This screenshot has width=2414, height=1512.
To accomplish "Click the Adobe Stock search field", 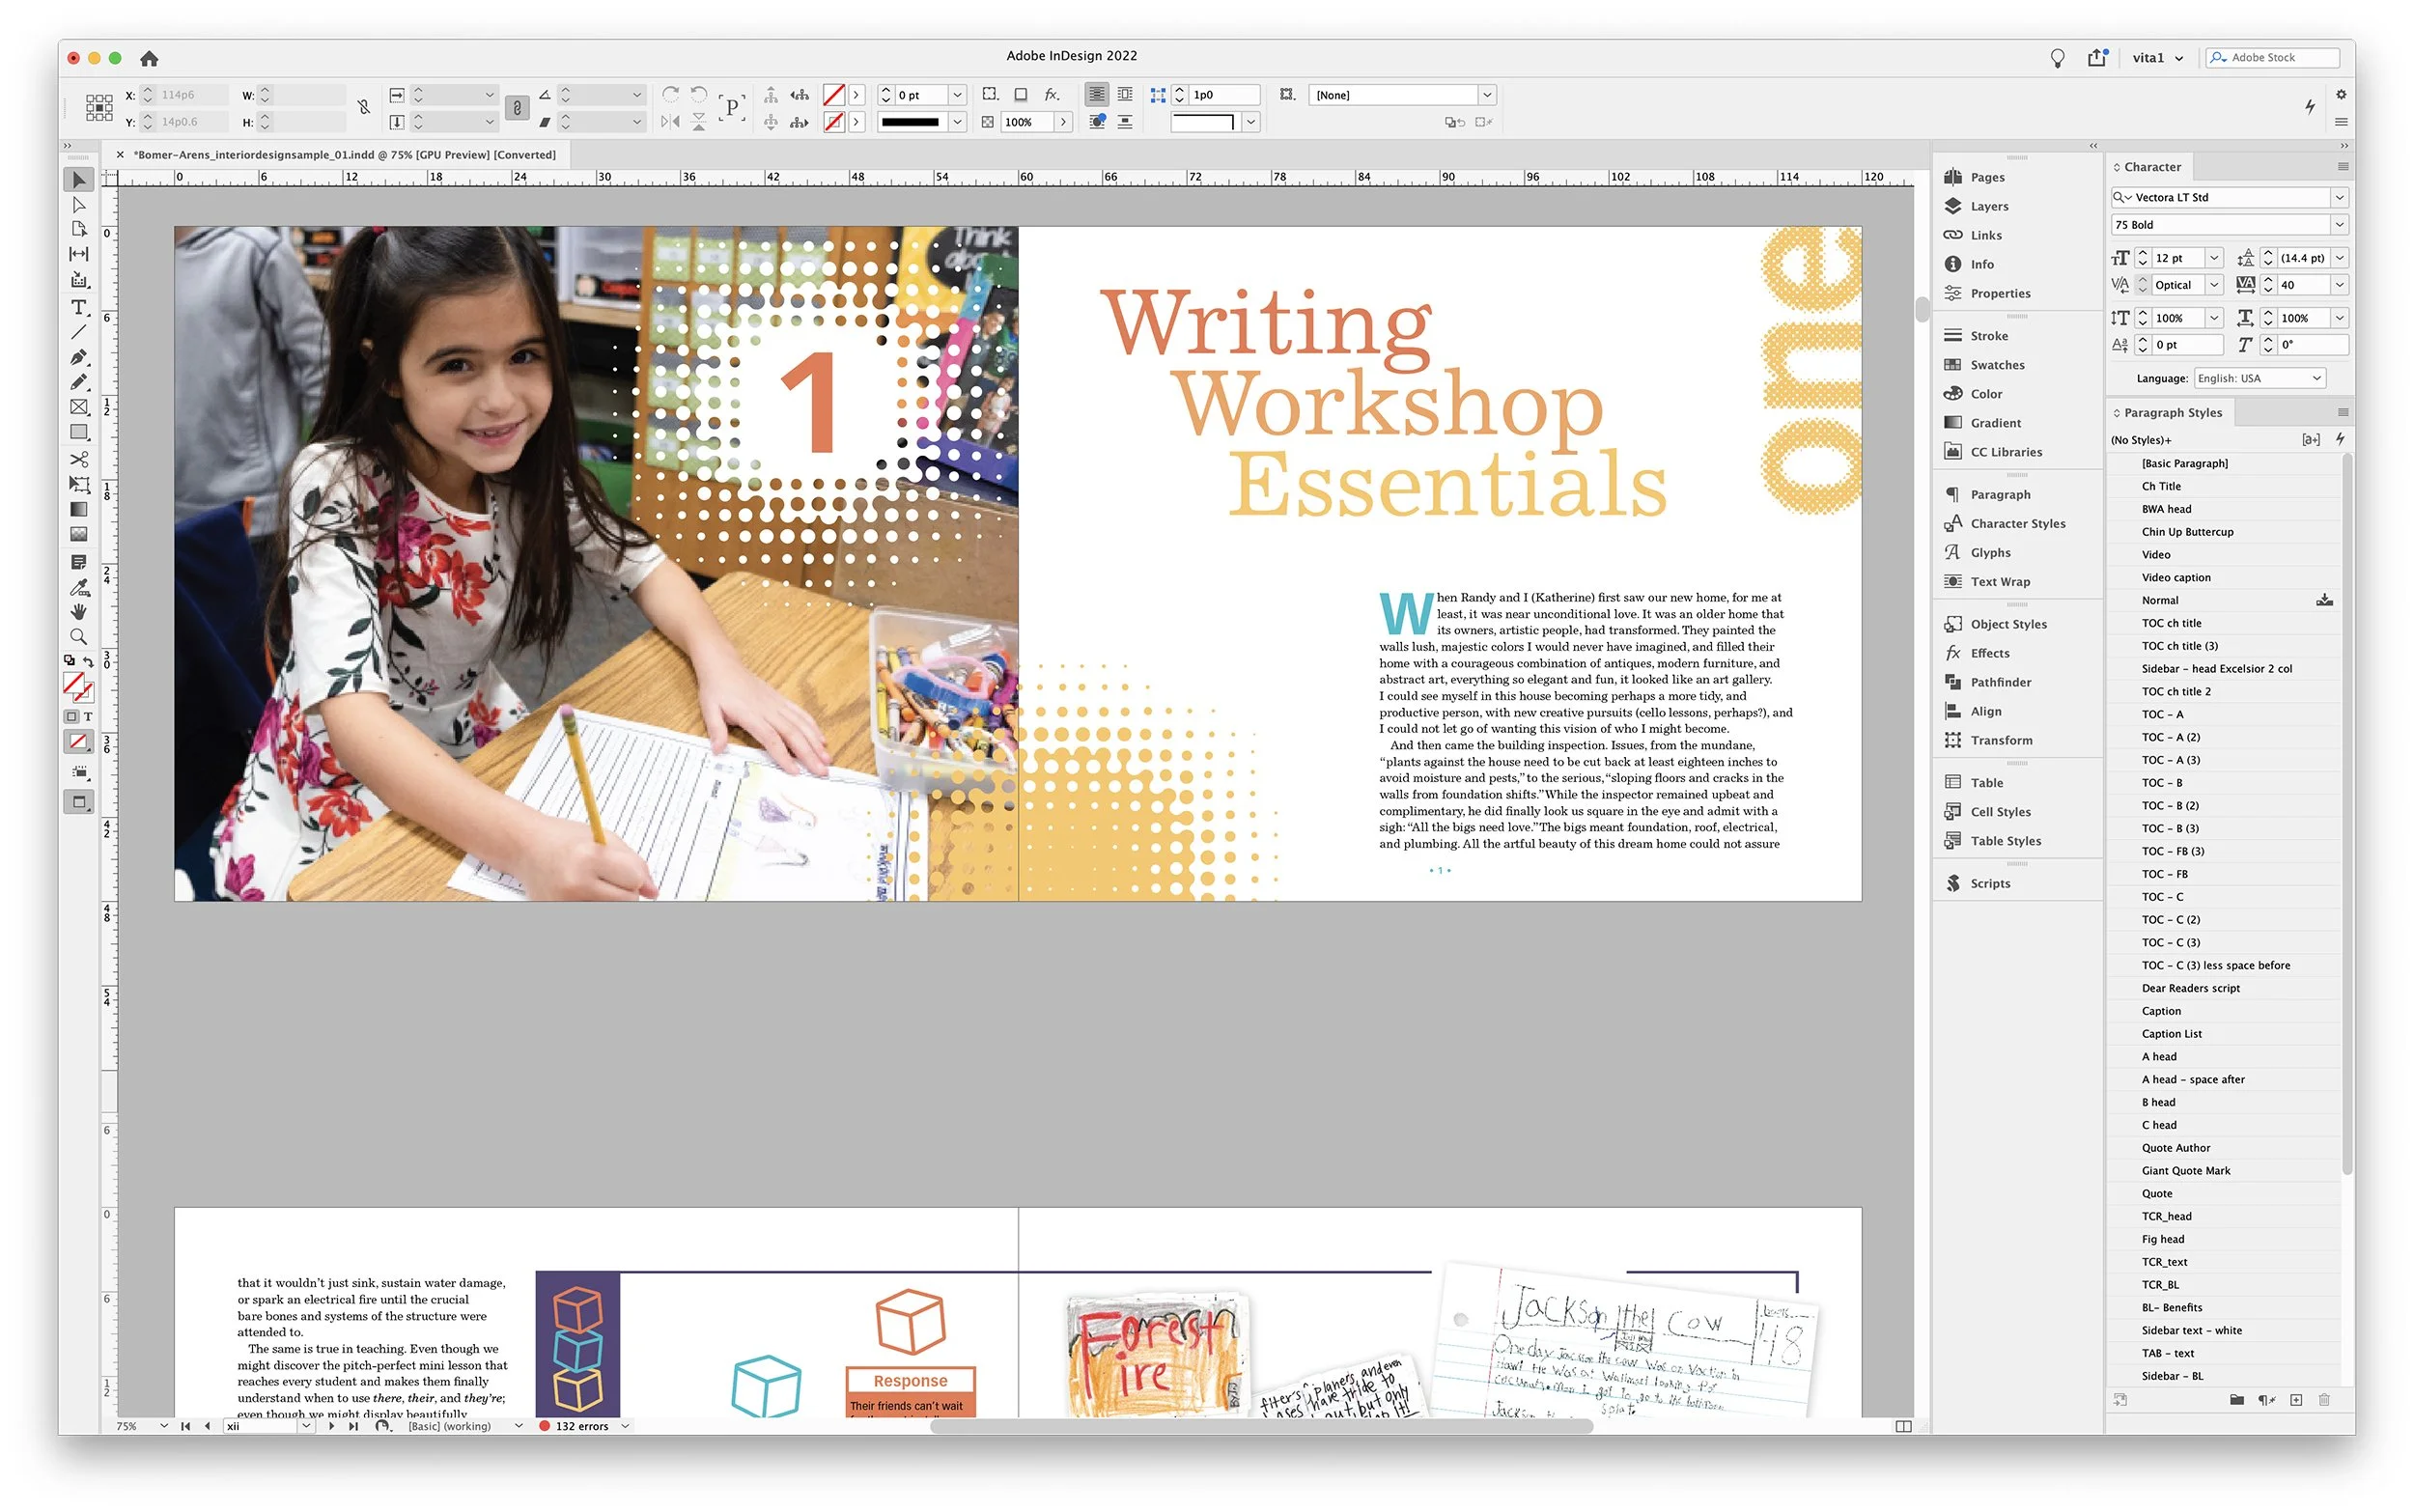I will click(x=2278, y=58).
